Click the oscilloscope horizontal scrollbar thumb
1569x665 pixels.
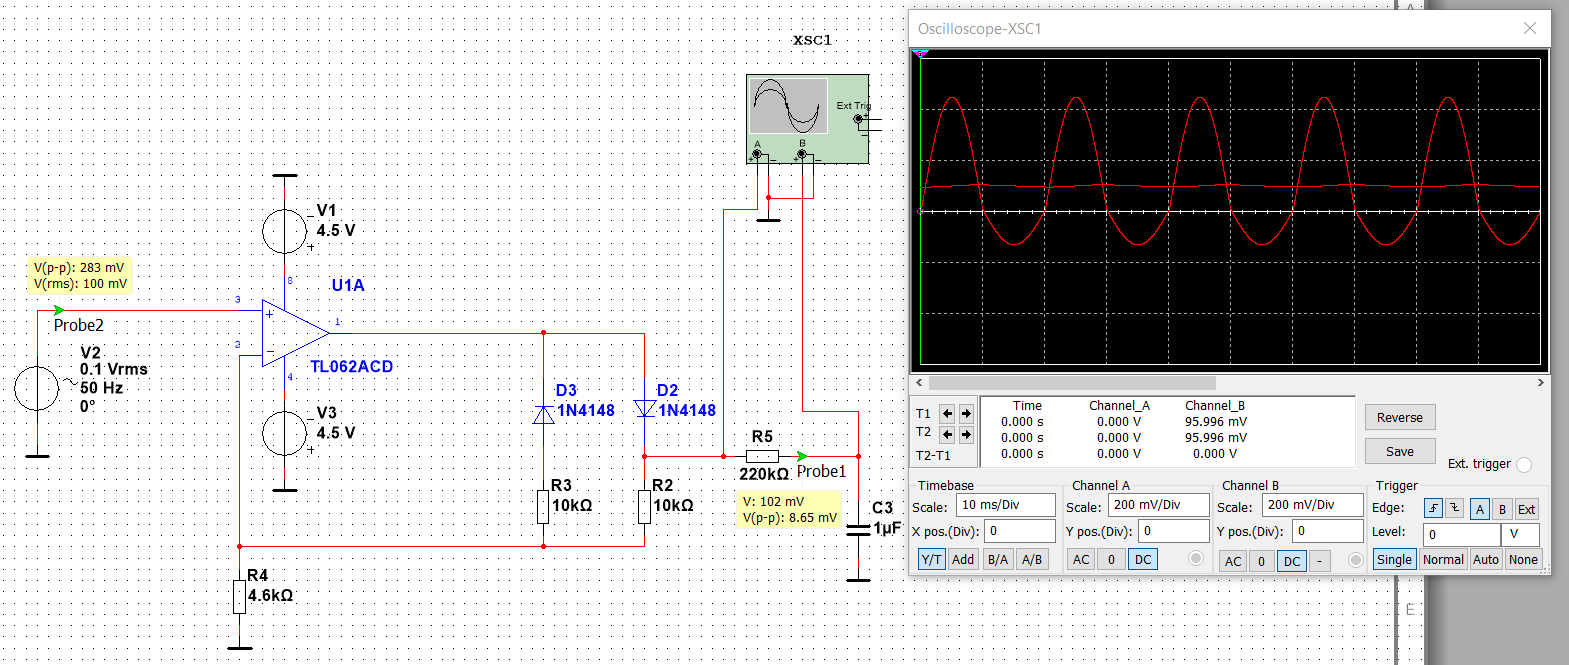point(1072,383)
